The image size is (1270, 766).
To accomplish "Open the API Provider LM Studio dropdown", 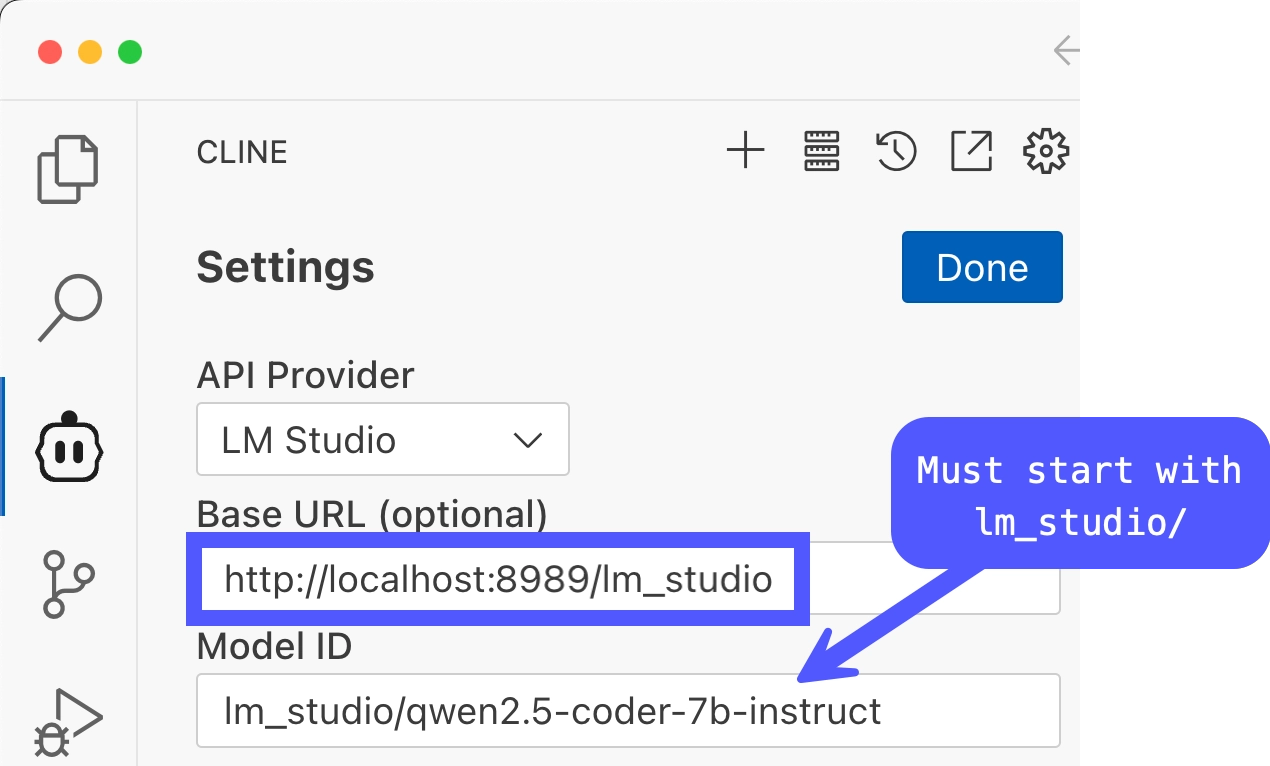I will coord(383,439).
